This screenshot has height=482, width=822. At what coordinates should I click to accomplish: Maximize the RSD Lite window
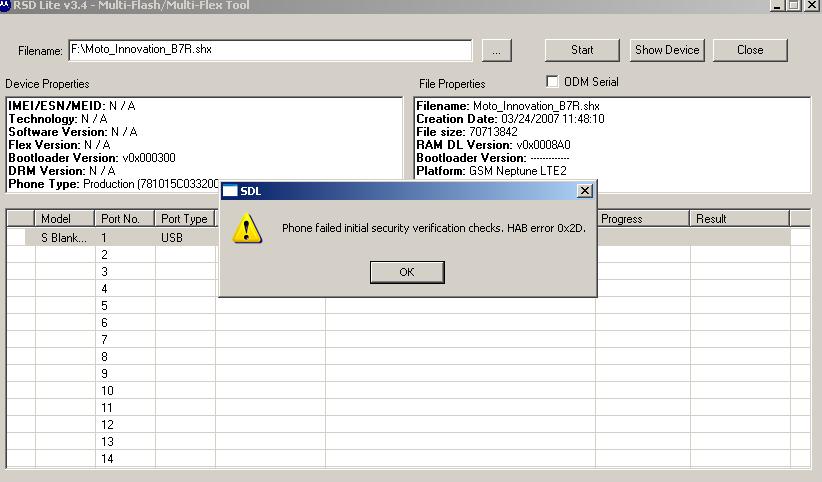(794, 5)
